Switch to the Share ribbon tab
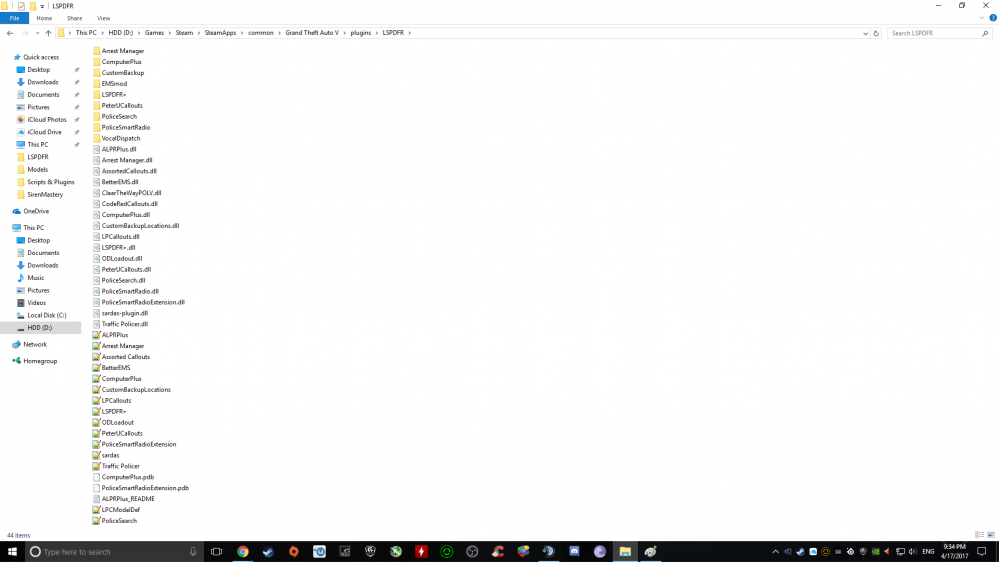 74,18
